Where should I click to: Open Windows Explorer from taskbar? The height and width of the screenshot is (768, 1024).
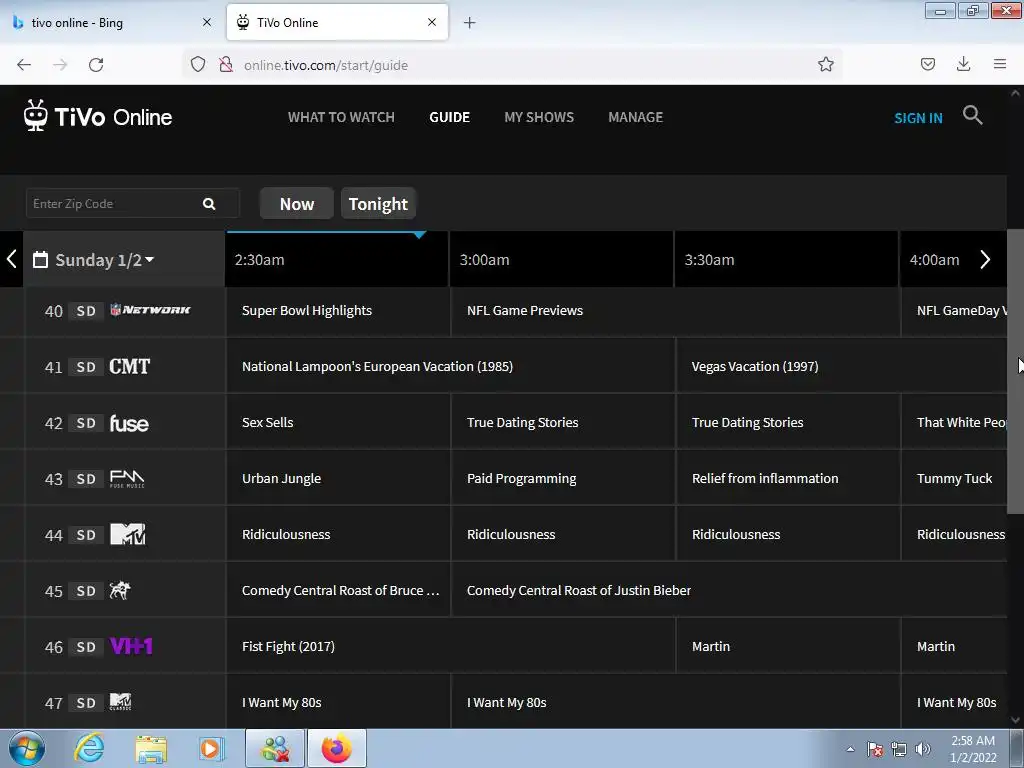(151, 749)
